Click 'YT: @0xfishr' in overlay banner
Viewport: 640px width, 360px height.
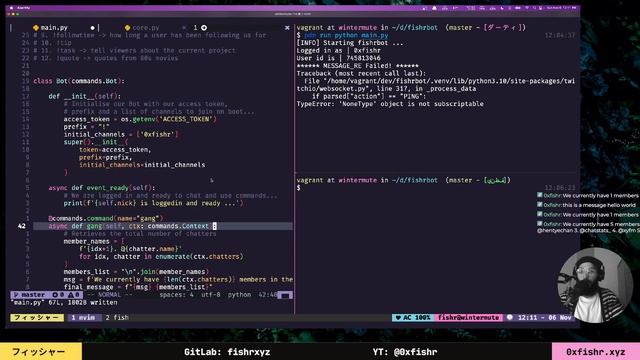coord(405,352)
